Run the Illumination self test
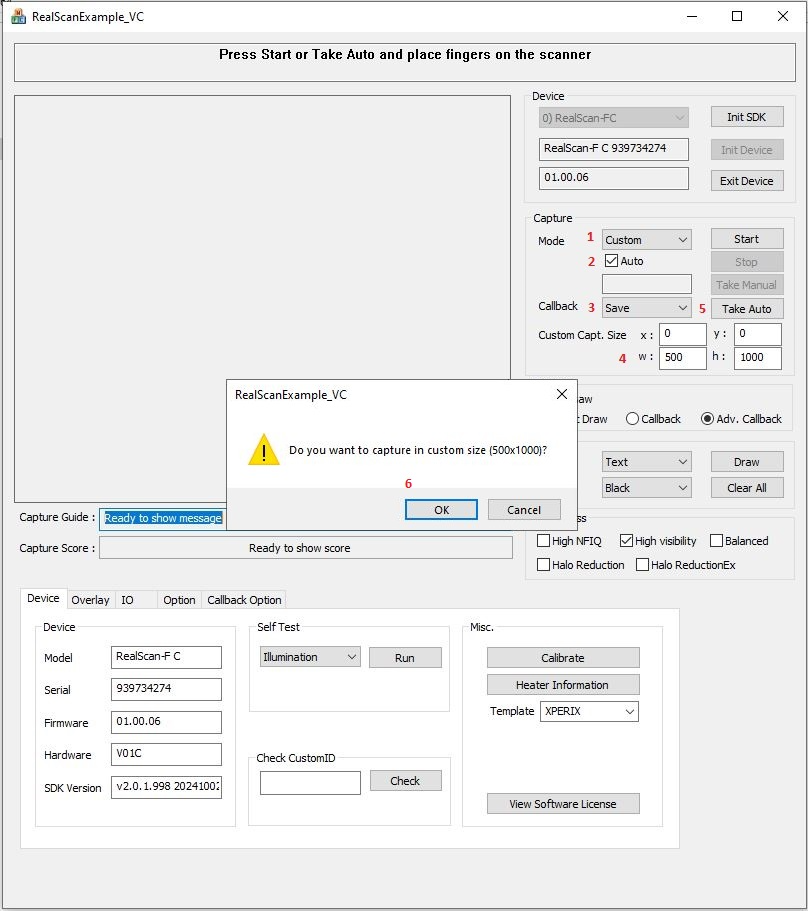The image size is (808, 911). coord(405,658)
